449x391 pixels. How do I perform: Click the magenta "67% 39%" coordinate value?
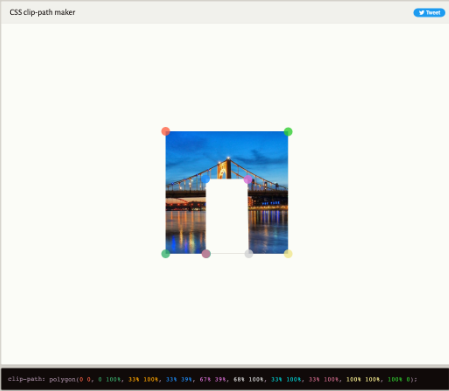point(213,379)
